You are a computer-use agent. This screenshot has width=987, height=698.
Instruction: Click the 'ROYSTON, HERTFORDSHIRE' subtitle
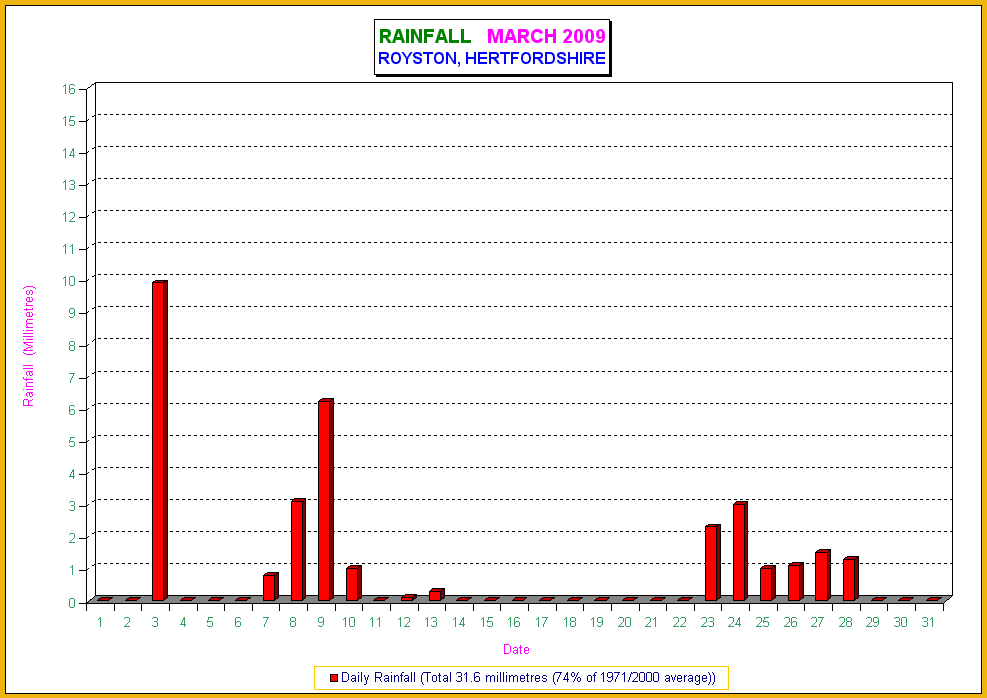click(x=492, y=59)
